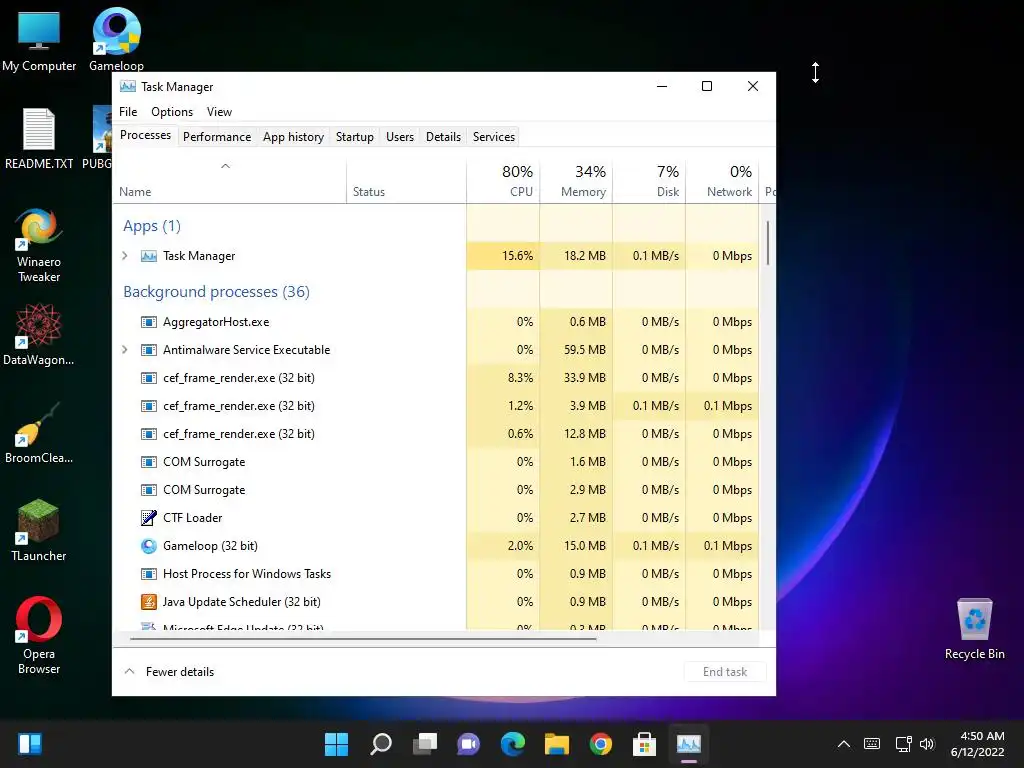Select COM Surrogate using 1.6 MB

[x=436, y=462]
